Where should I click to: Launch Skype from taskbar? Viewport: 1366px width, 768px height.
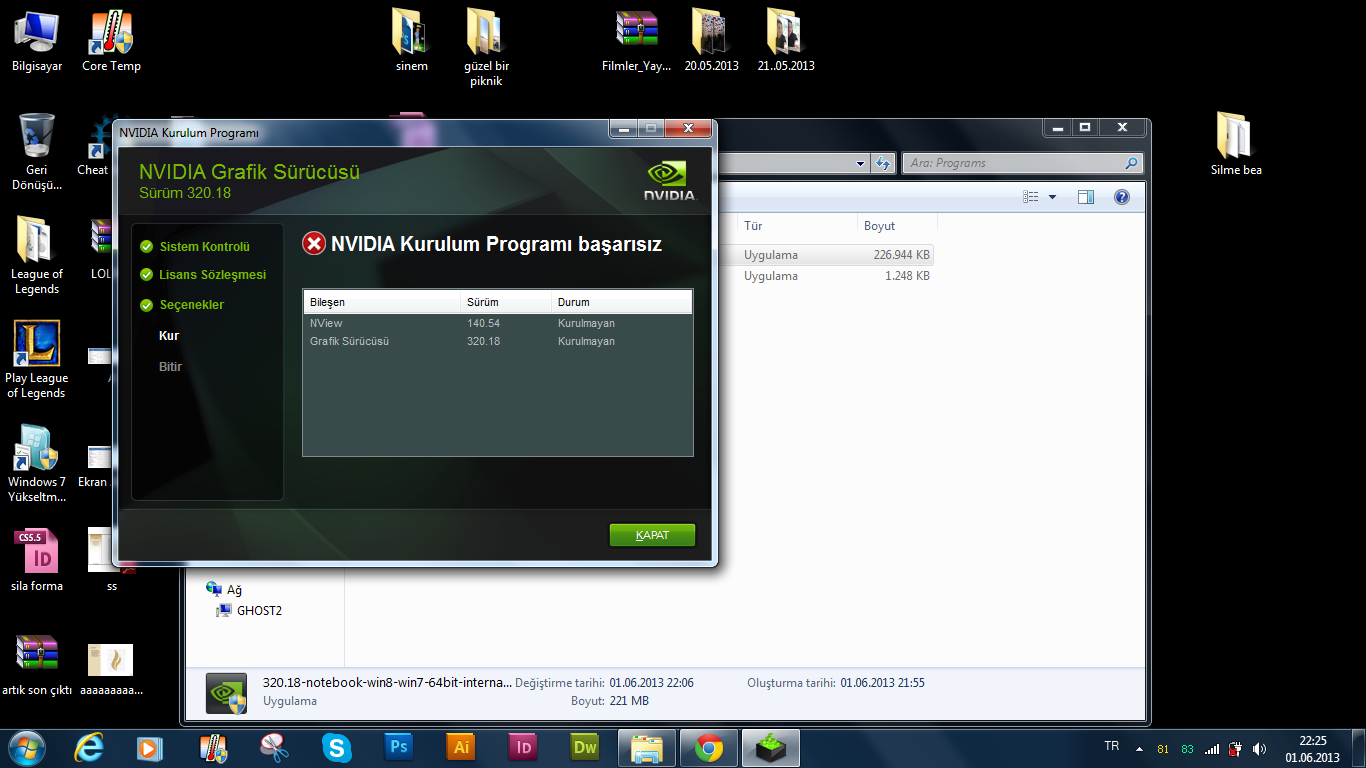coord(336,747)
